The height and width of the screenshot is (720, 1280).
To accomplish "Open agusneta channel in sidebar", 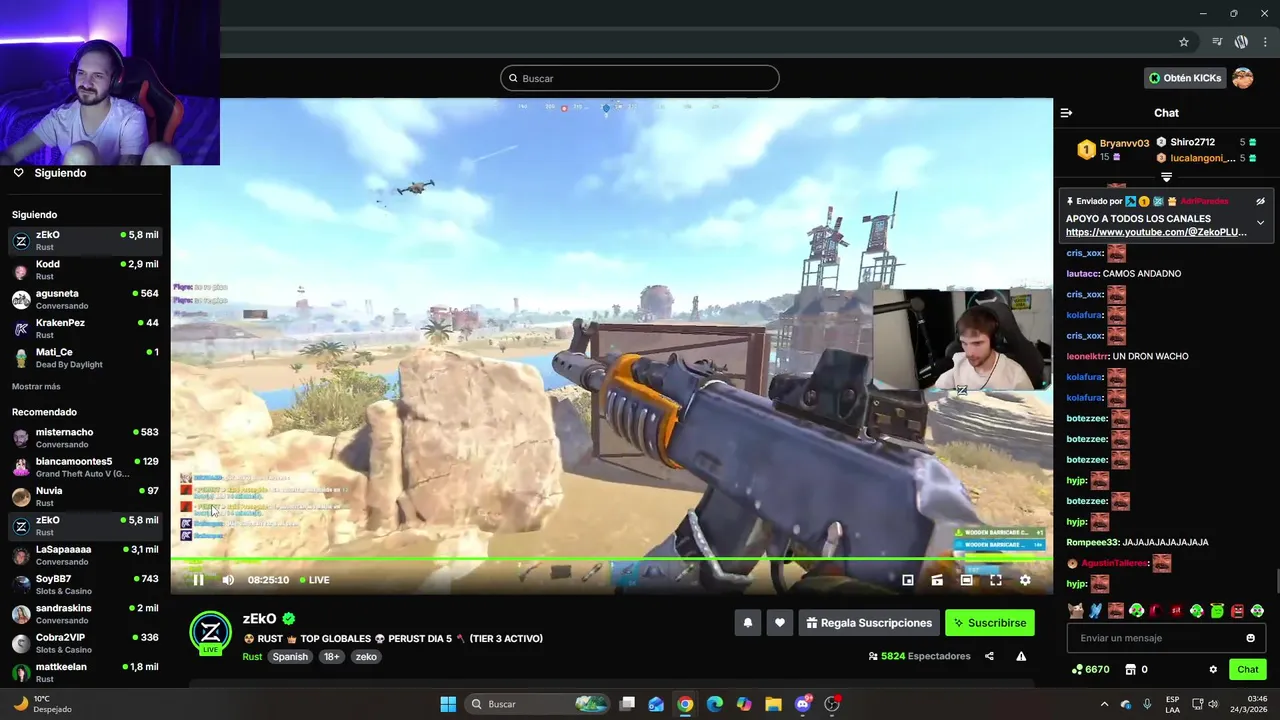I will pos(85,299).
